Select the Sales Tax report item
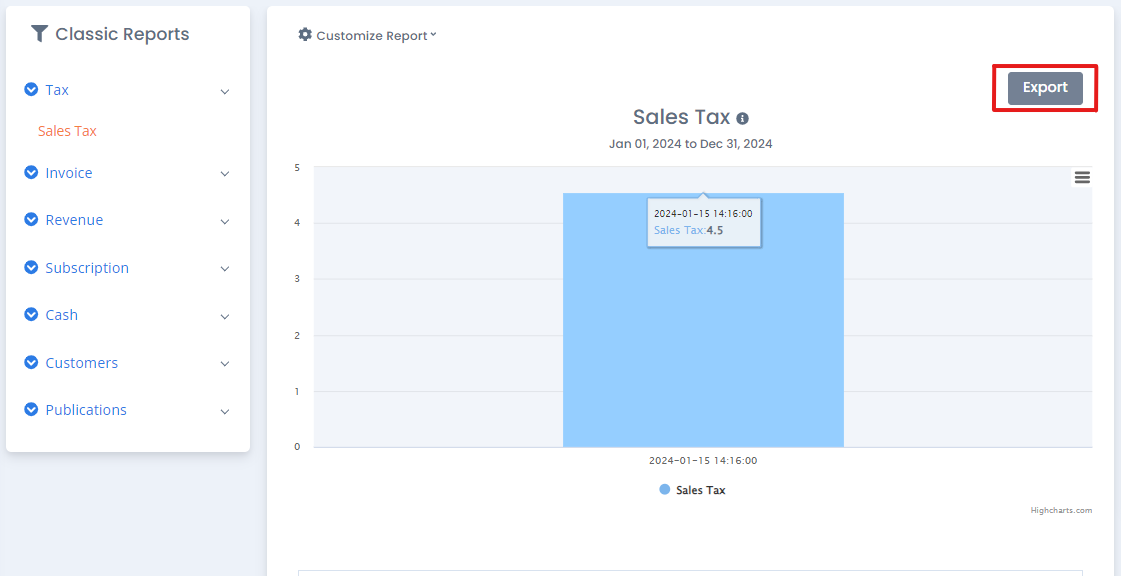This screenshot has width=1121, height=576. coord(67,131)
